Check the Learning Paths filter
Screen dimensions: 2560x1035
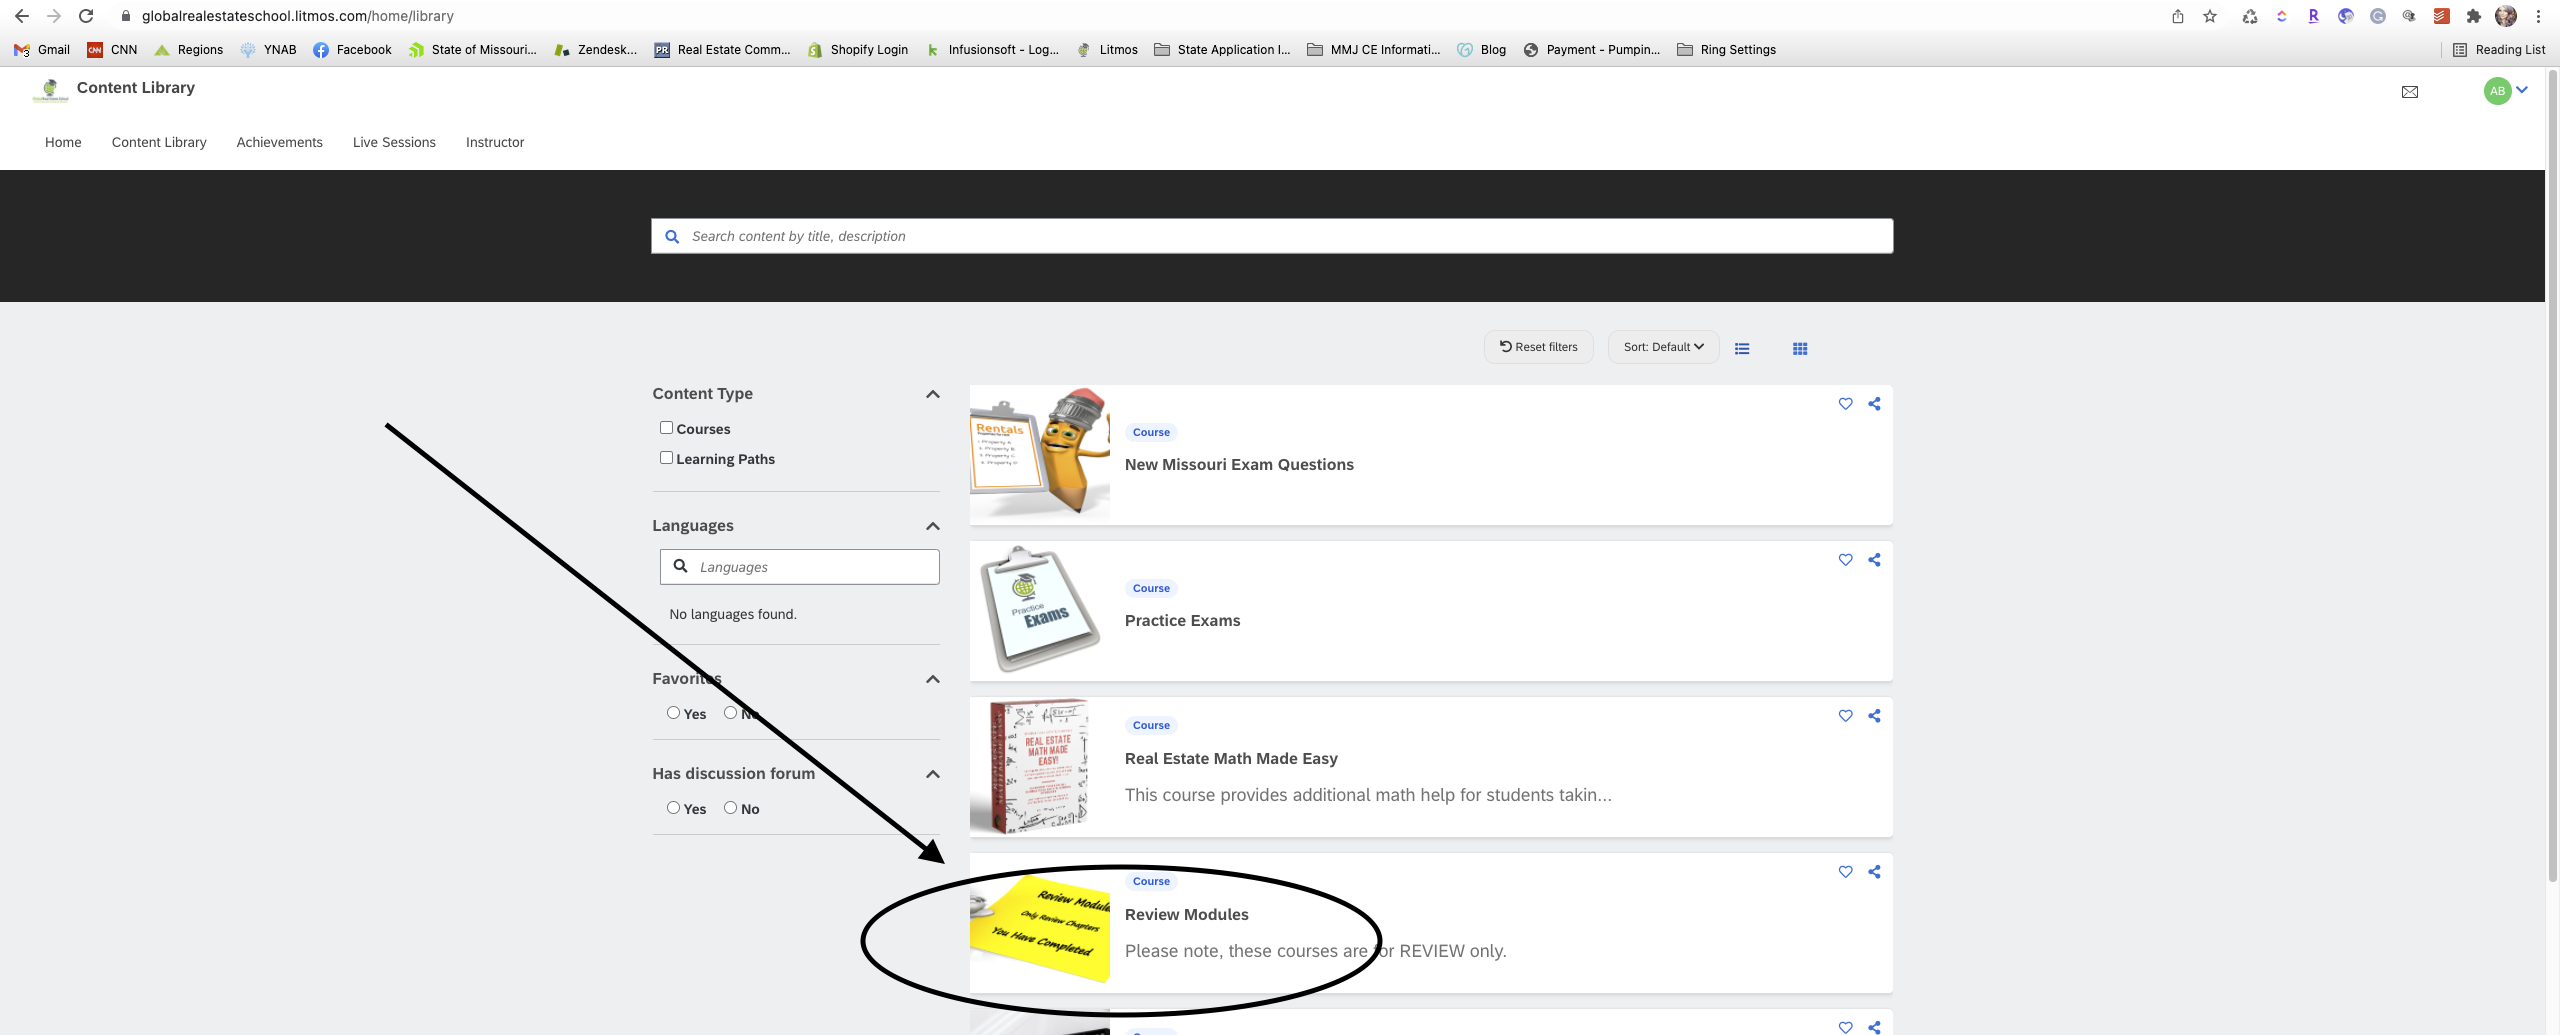[x=666, y=458]
